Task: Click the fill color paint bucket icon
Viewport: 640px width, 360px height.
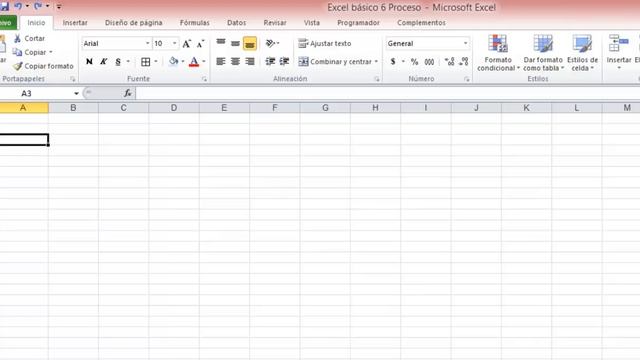Action: (x=173, y=61)
